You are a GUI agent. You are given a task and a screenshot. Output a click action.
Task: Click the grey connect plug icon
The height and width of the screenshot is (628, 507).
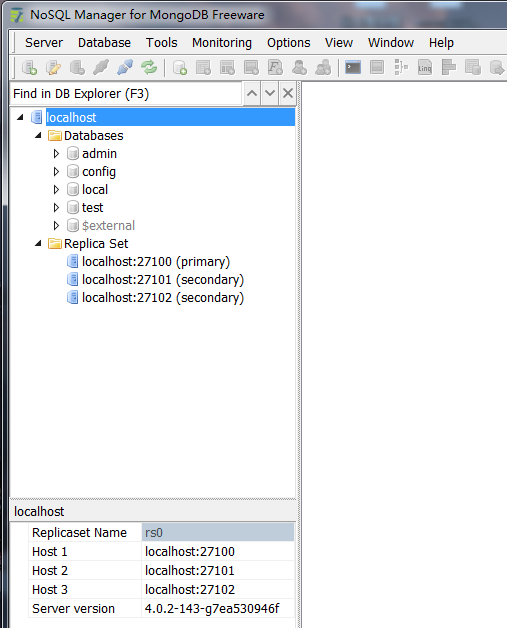click(101, 67)
